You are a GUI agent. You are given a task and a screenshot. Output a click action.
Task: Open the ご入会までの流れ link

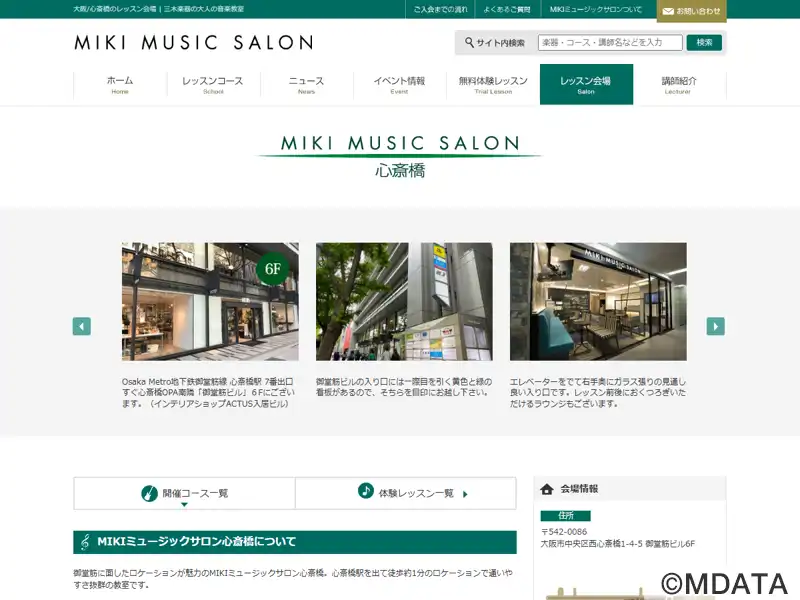[x=440, y=10]
